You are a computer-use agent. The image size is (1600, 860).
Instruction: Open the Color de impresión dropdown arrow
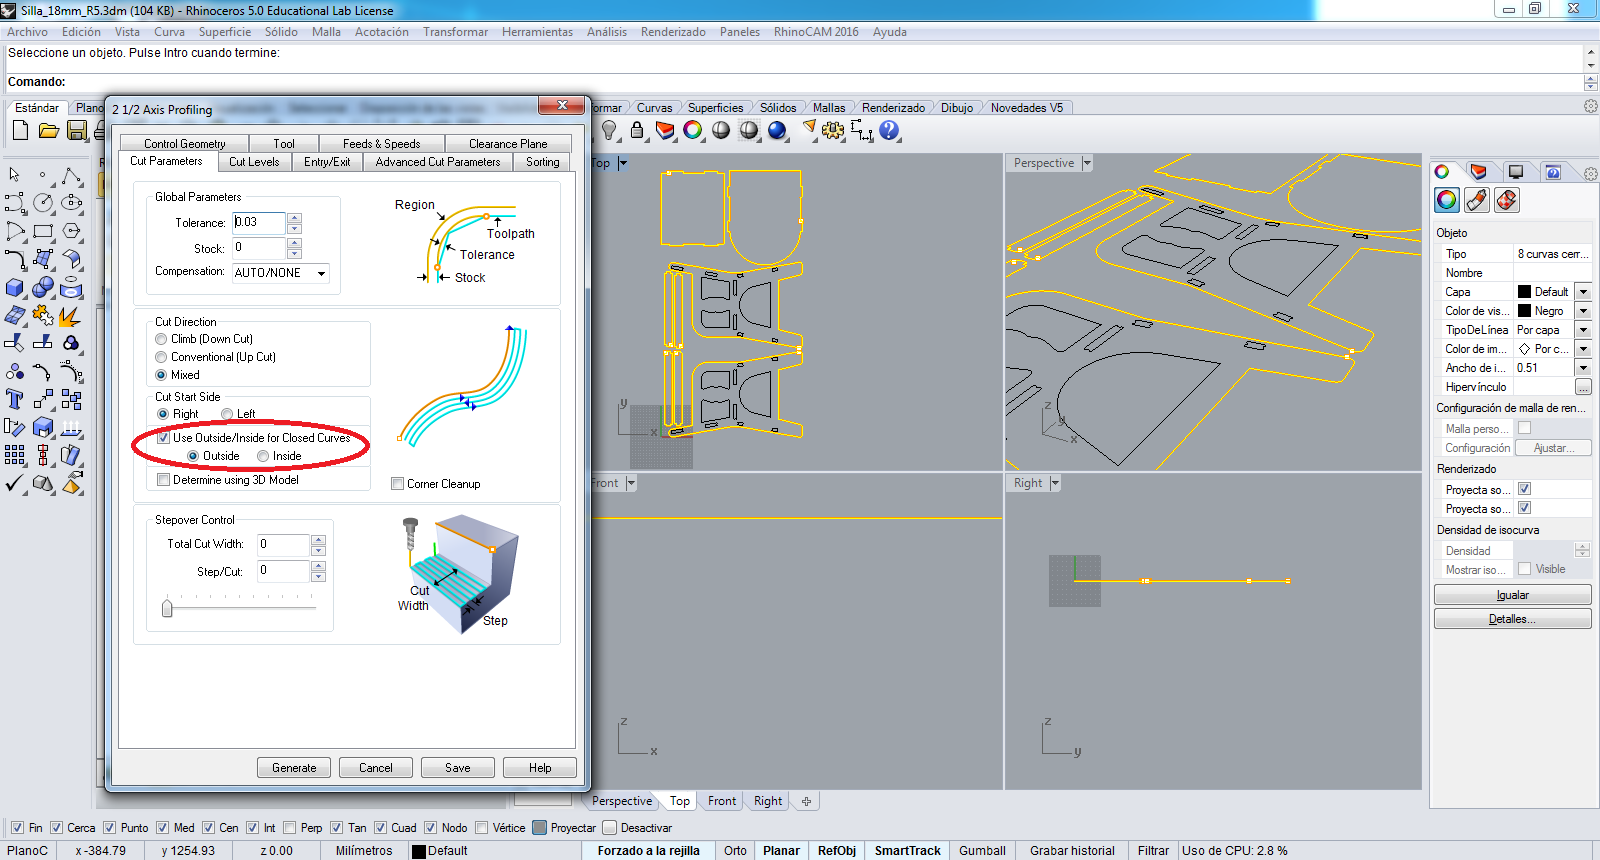1583,349
